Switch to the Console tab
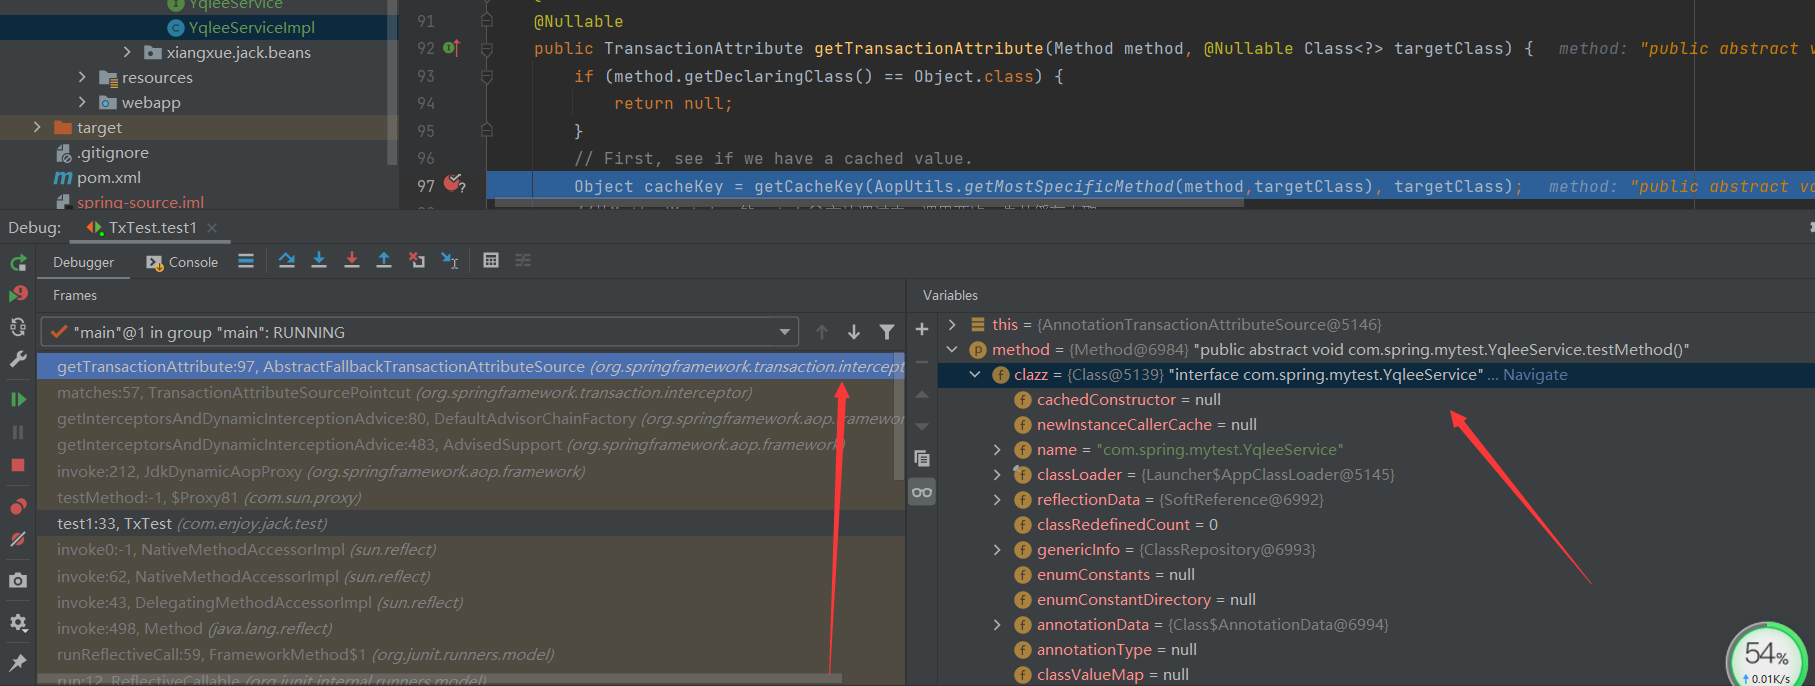Screen dimensions: 1815x686 182,262
